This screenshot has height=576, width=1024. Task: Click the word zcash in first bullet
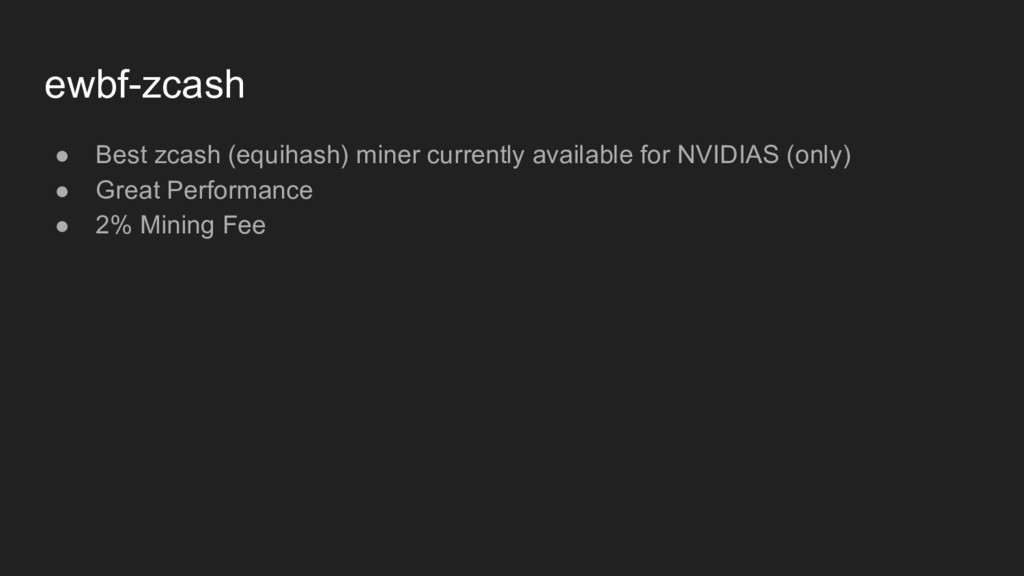pos(187,155)
